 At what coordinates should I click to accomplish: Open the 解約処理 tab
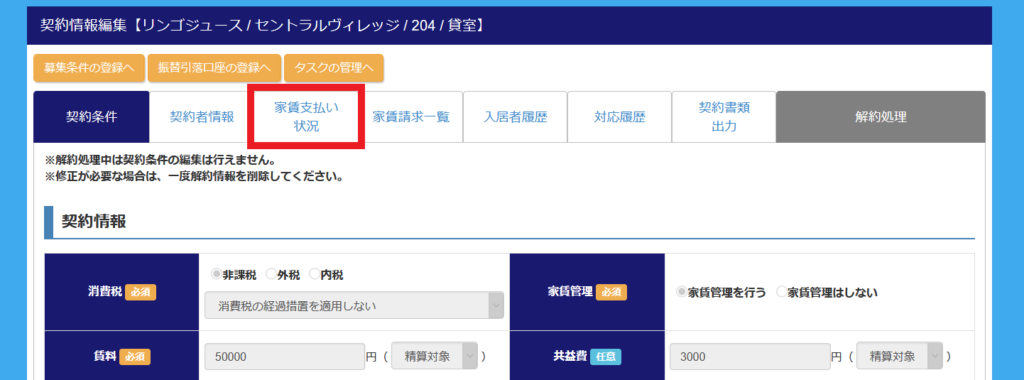point(880,117)
